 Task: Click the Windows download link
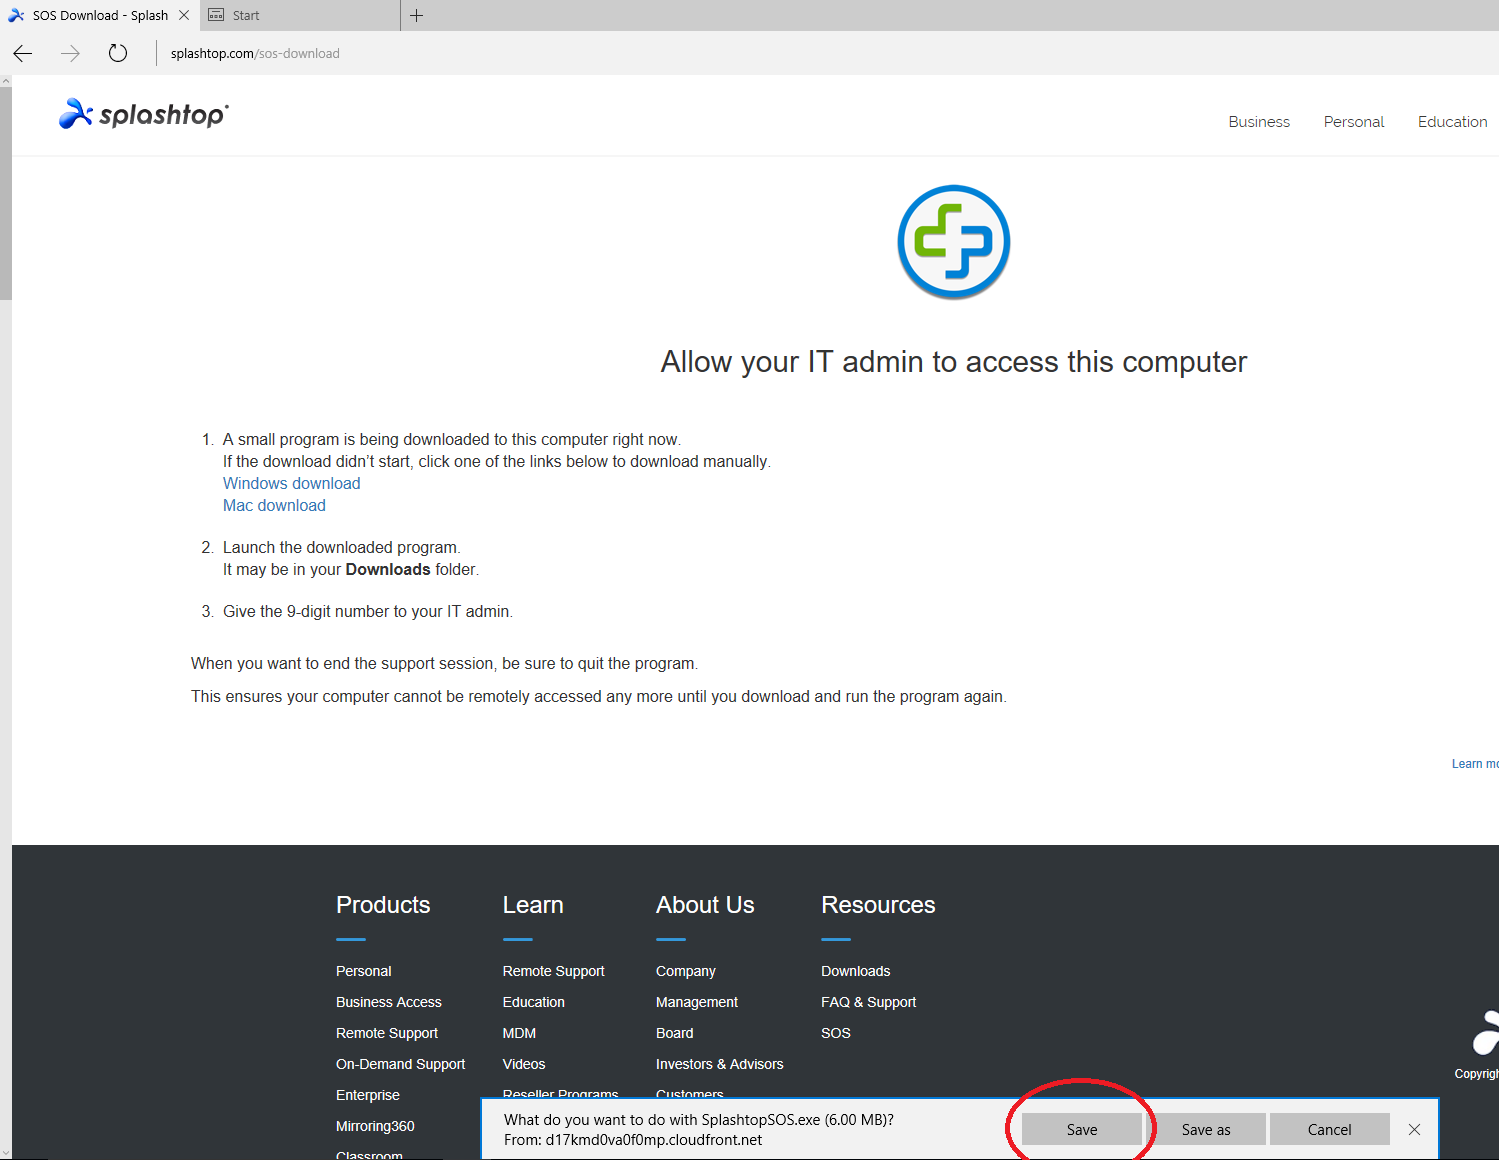(291, 483)
